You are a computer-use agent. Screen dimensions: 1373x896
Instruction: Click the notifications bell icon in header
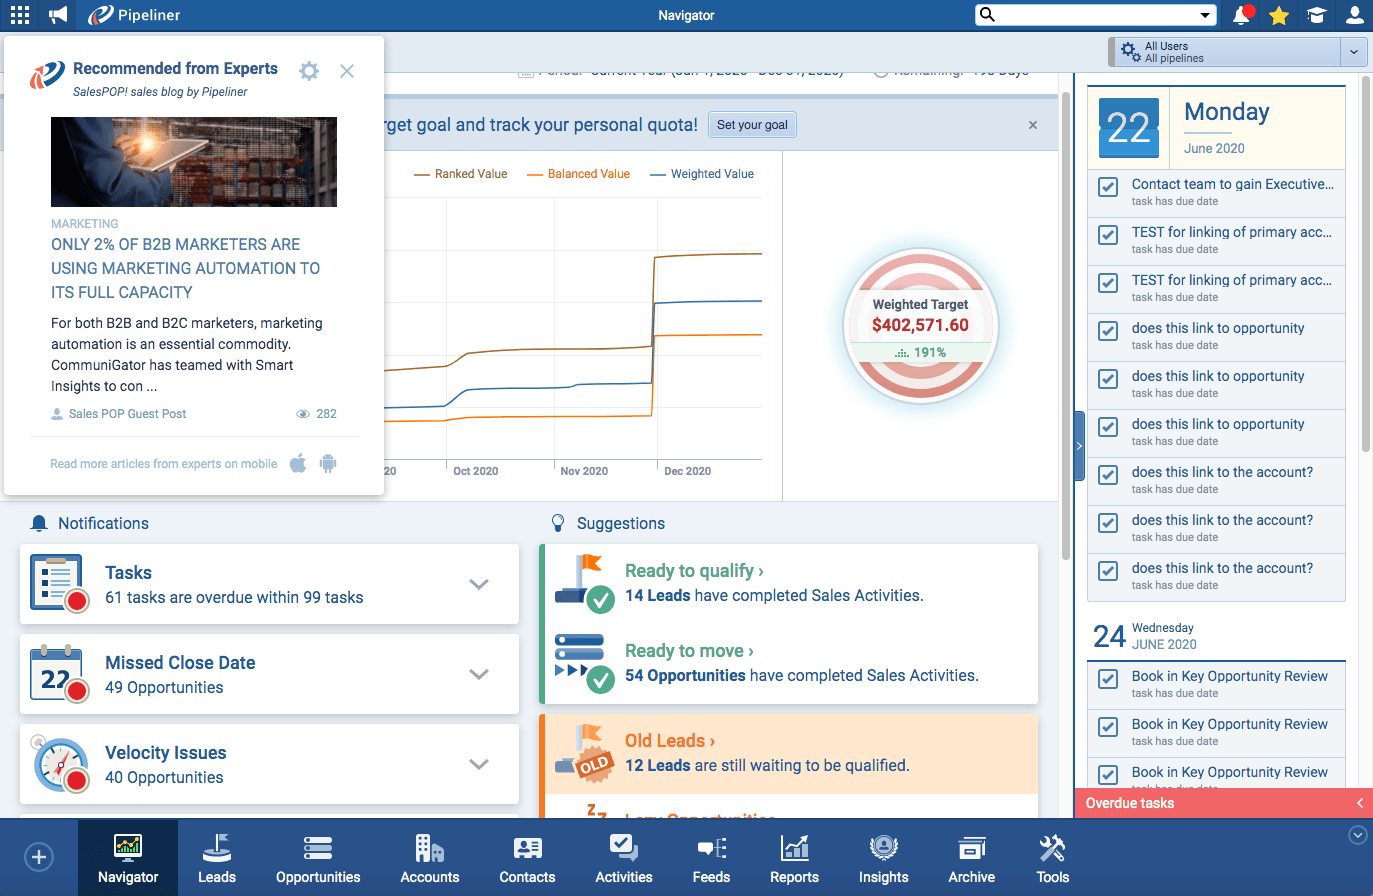pos(1241,15)
